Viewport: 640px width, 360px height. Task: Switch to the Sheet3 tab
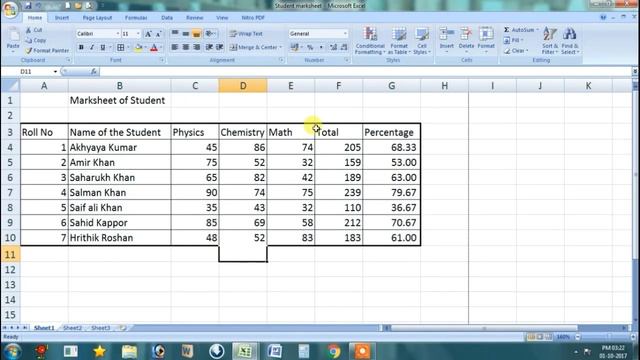coord(101,328)
